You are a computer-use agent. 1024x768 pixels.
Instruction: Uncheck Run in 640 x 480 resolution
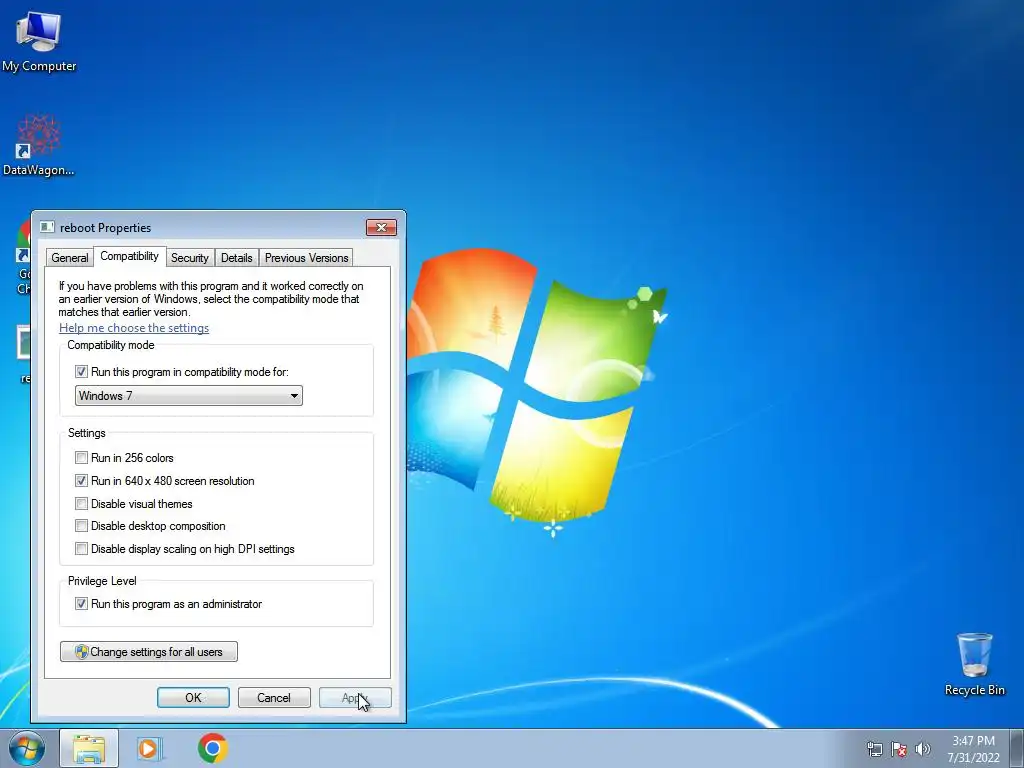[81, 481]
